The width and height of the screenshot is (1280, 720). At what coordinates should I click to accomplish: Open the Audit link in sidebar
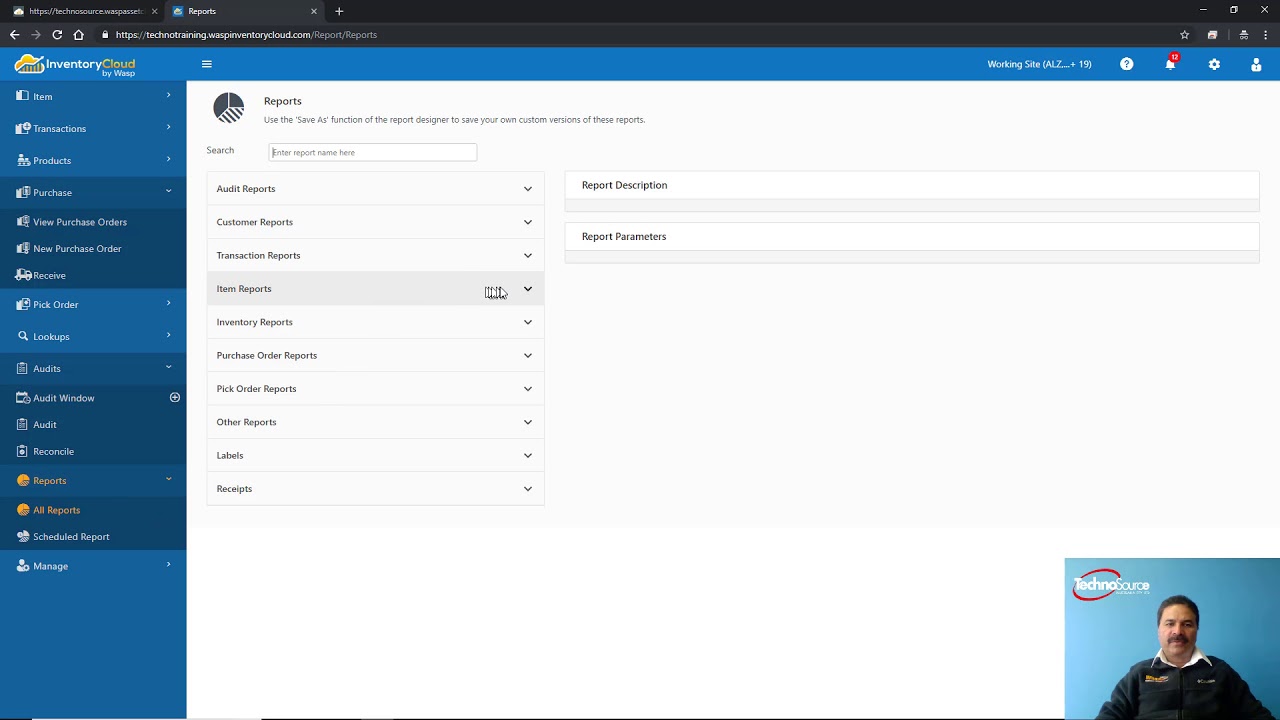click(x=45, y=425)
